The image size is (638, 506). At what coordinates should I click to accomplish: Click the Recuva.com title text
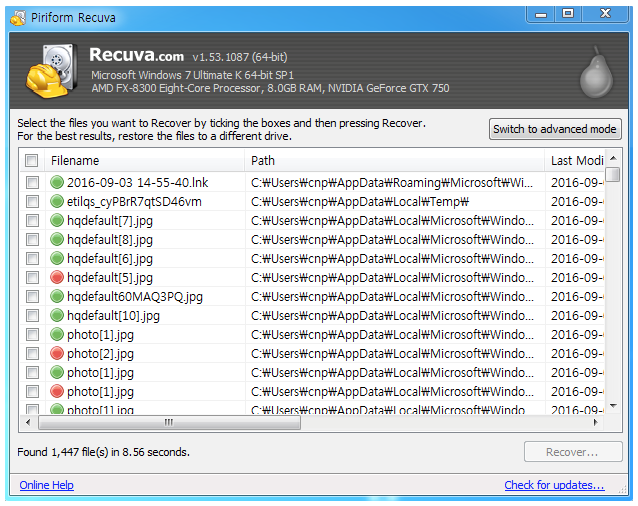click(137, 55)
